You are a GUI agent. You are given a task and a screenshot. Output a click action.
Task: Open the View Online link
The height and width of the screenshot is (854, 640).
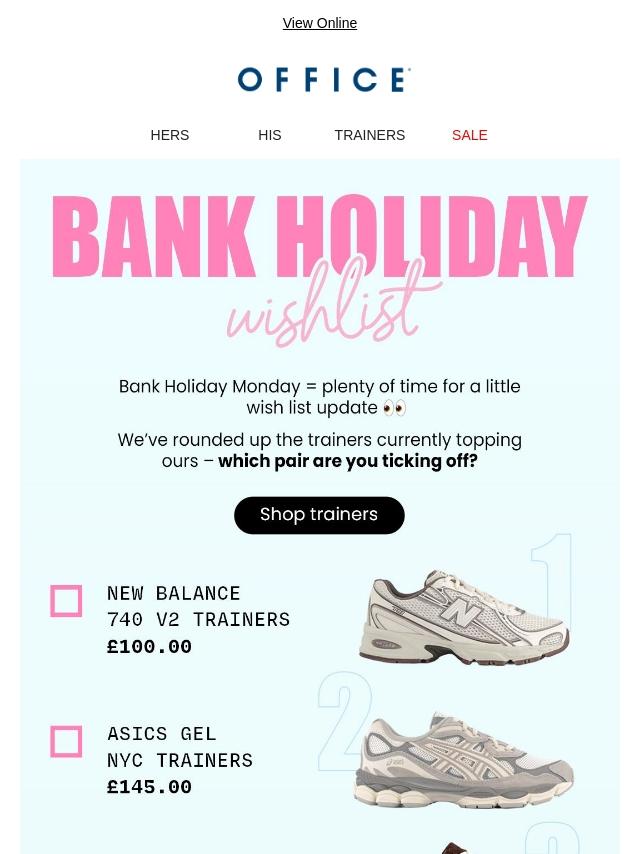[x=320, y=23]
